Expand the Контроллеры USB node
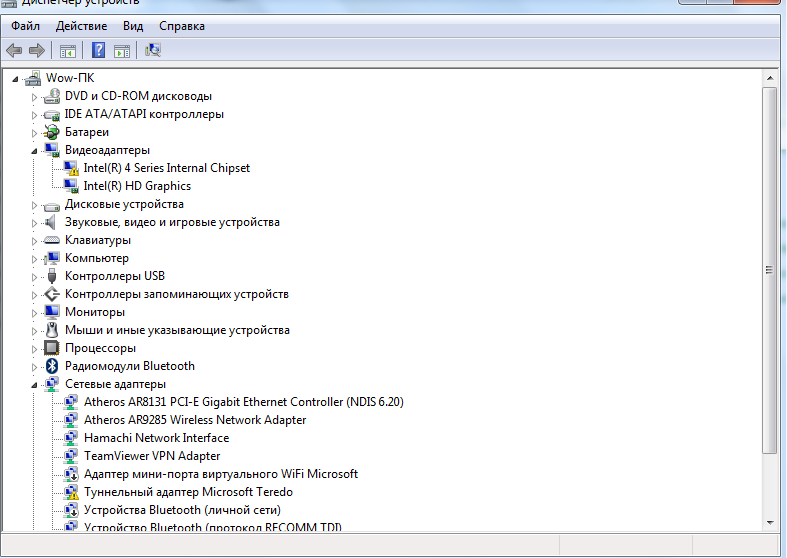 (x=34, y=277)
